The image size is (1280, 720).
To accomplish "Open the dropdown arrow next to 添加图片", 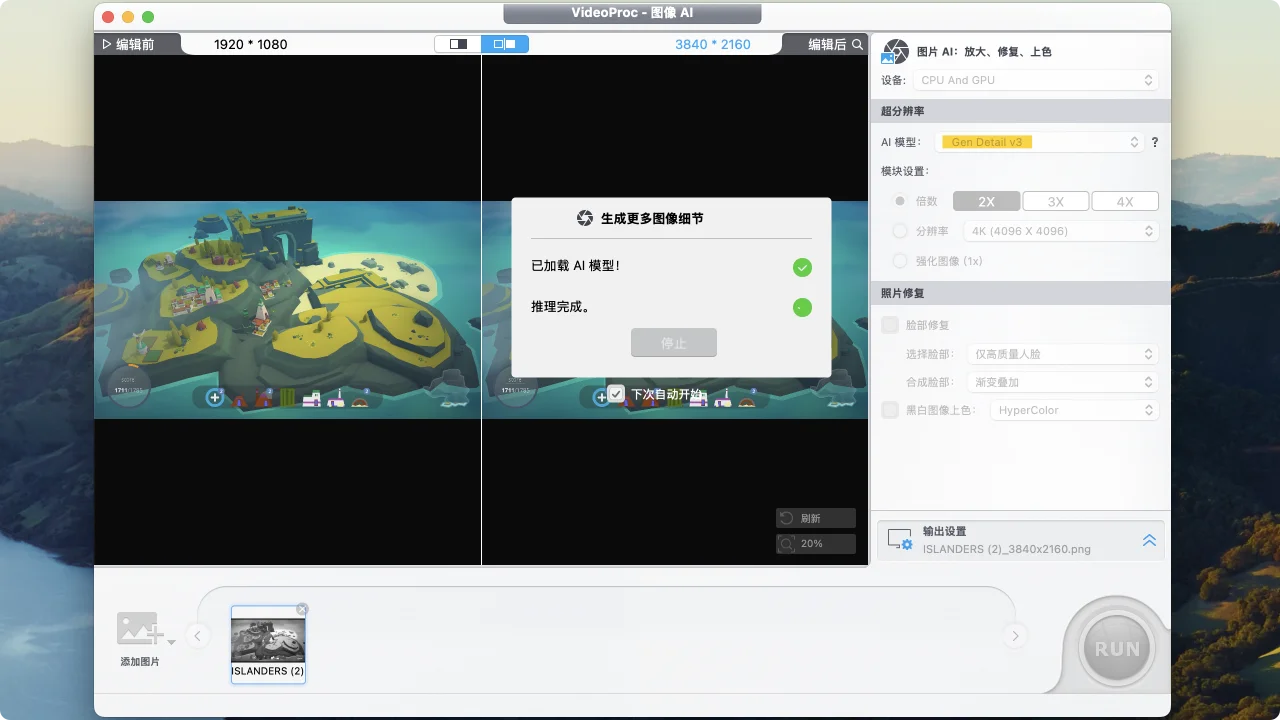I will click(171, 642).
